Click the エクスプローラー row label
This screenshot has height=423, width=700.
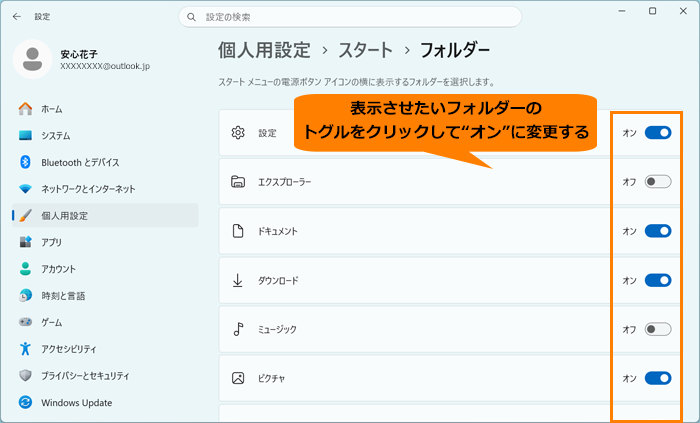(x=284, y=182)
